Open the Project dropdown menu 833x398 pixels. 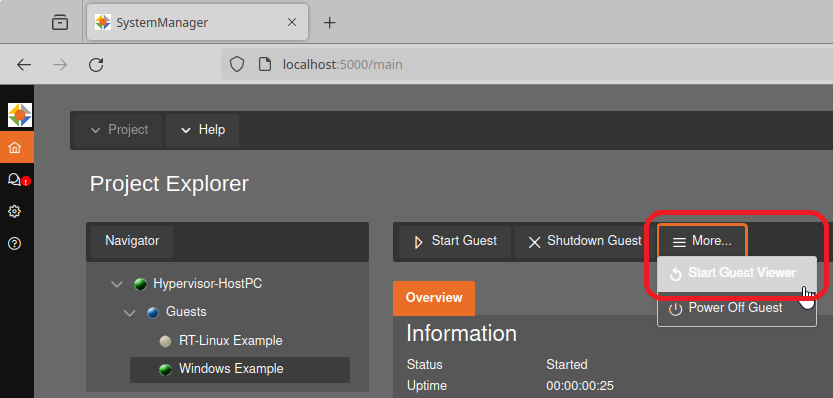(x=118, y=130)
